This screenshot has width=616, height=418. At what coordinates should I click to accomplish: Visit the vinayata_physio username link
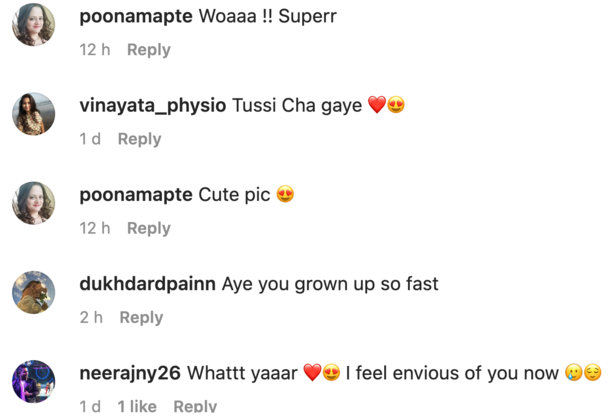click(x=153, y=106)
